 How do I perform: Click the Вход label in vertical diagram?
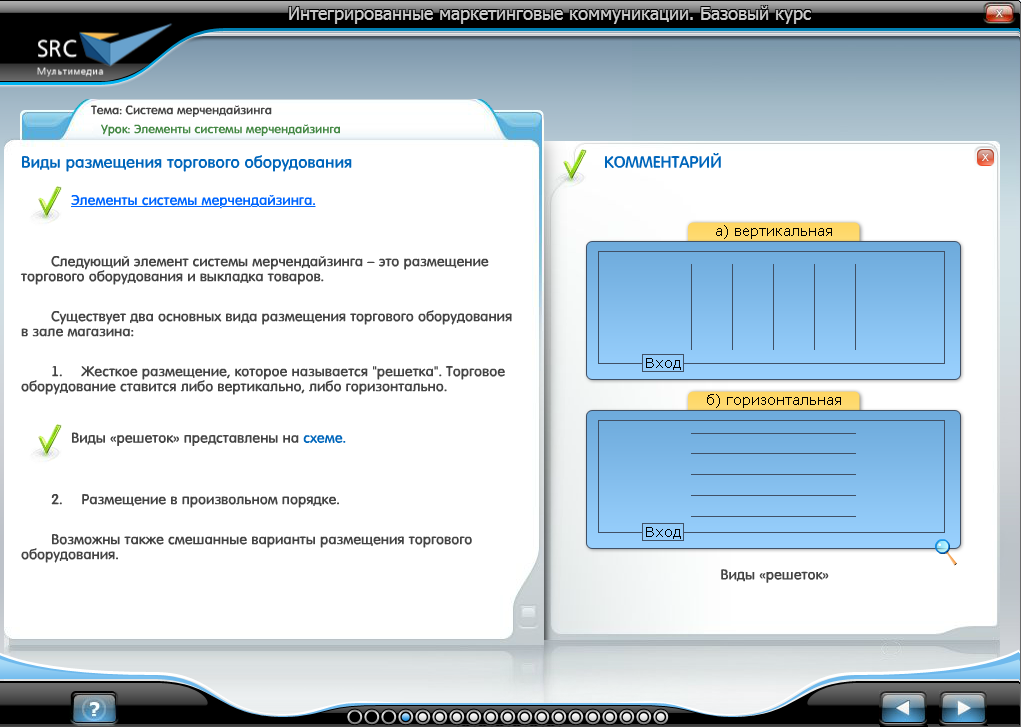(663, 363)
